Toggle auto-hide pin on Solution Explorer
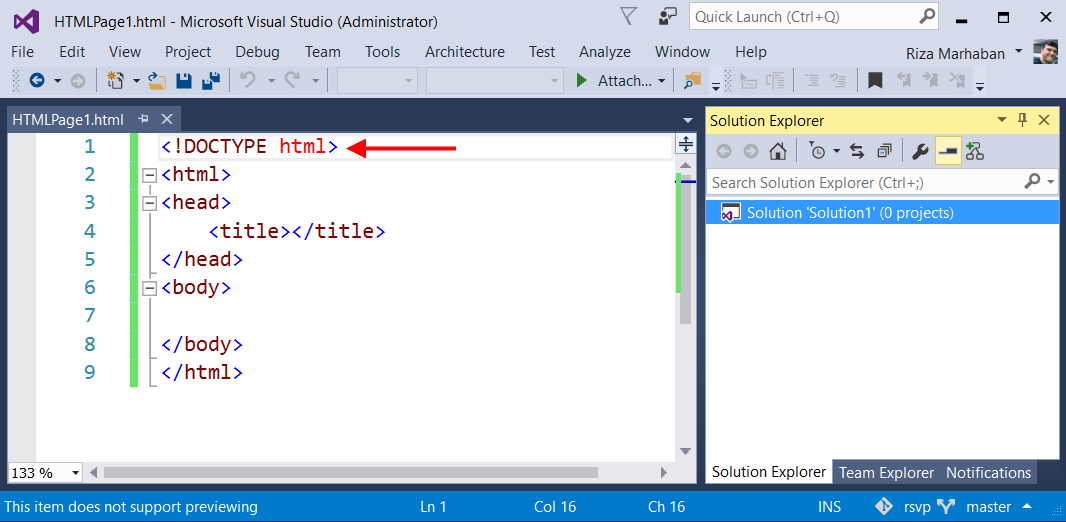Screen dimensions: 1066x522 point(1022,120)
